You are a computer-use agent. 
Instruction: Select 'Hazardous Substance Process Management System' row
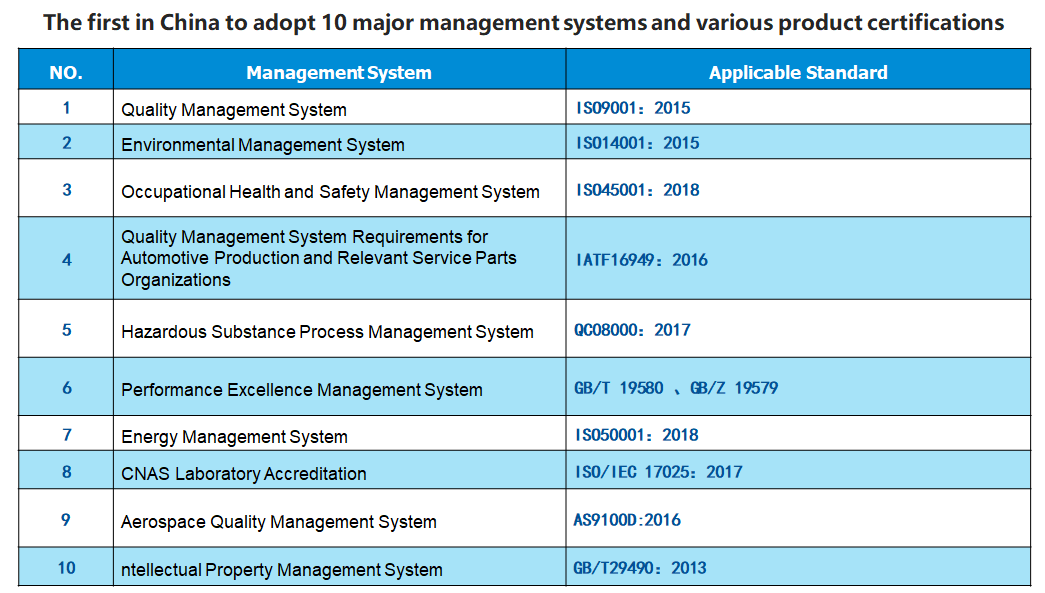pos(524,328)
